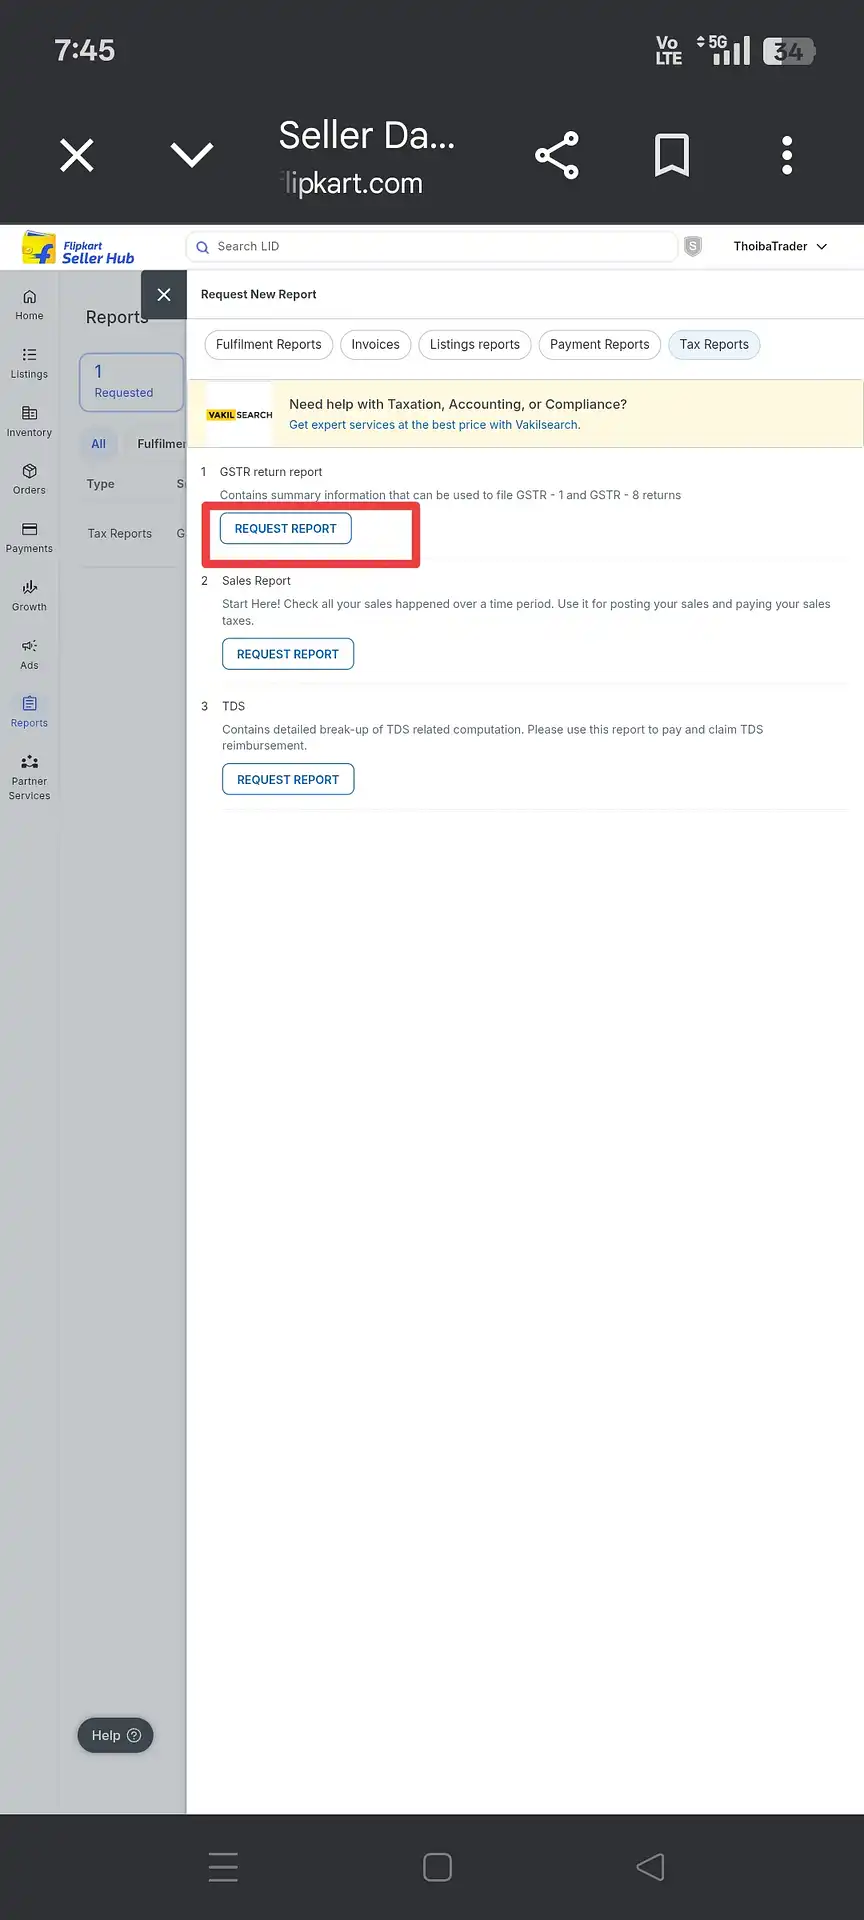Request the Sales Report

pos(288,654)
